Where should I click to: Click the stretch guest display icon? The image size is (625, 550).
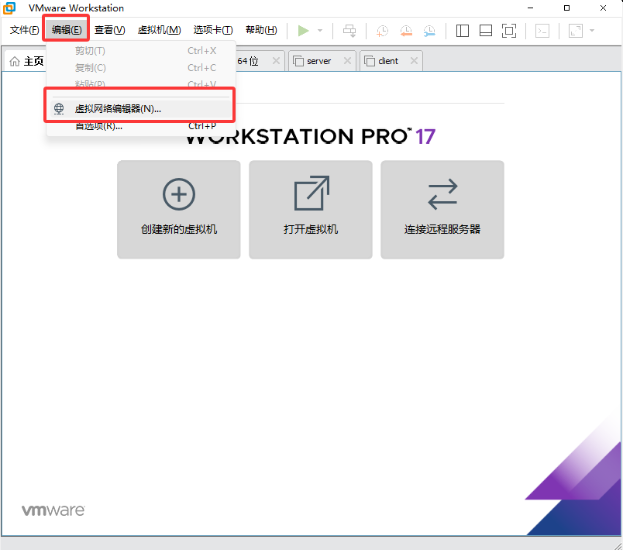pyautogui.click(x=575, y=31)
